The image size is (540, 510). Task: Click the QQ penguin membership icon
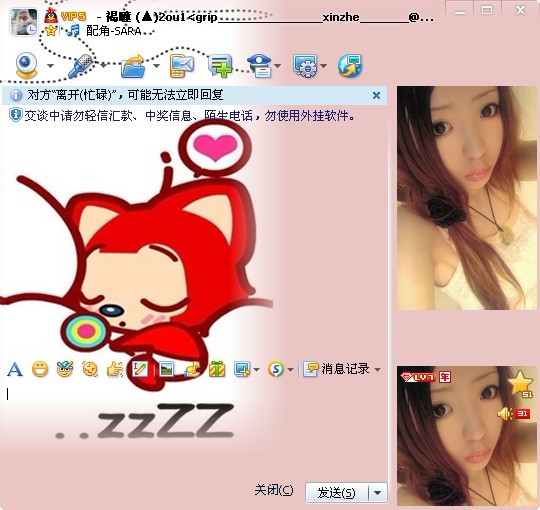(51, 15)
